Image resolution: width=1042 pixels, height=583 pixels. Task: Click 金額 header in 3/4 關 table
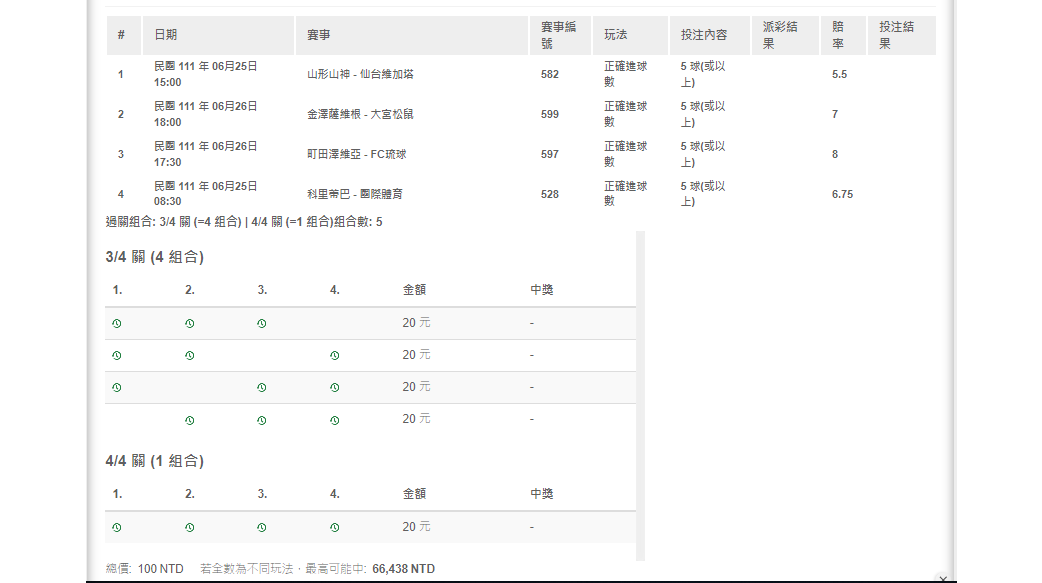coord(414,290)
